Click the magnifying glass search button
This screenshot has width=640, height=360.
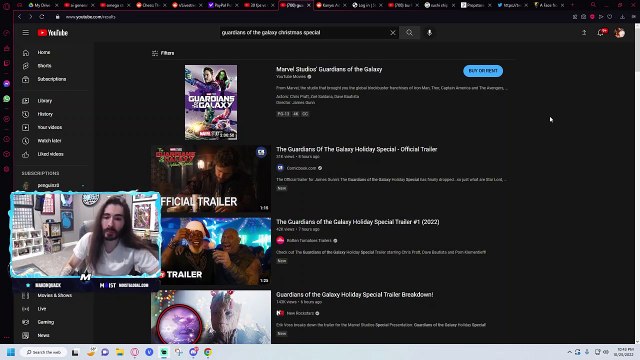409,33
